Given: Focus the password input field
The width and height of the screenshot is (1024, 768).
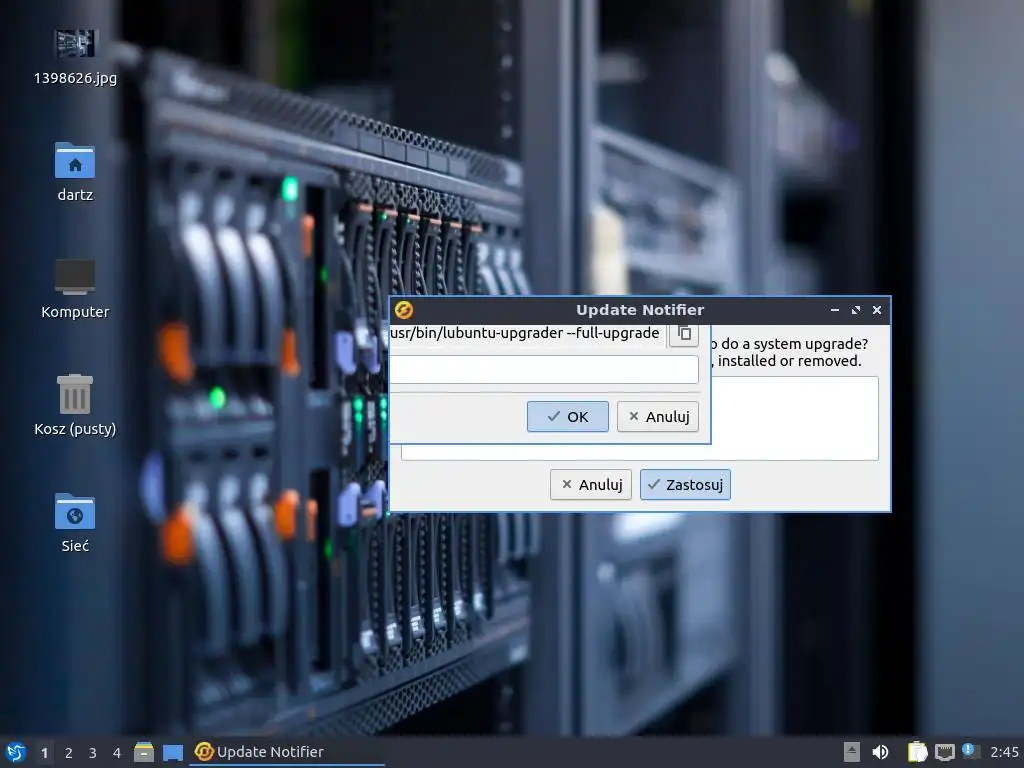Looking at the screenshot, I should click(x=544, y=370).
